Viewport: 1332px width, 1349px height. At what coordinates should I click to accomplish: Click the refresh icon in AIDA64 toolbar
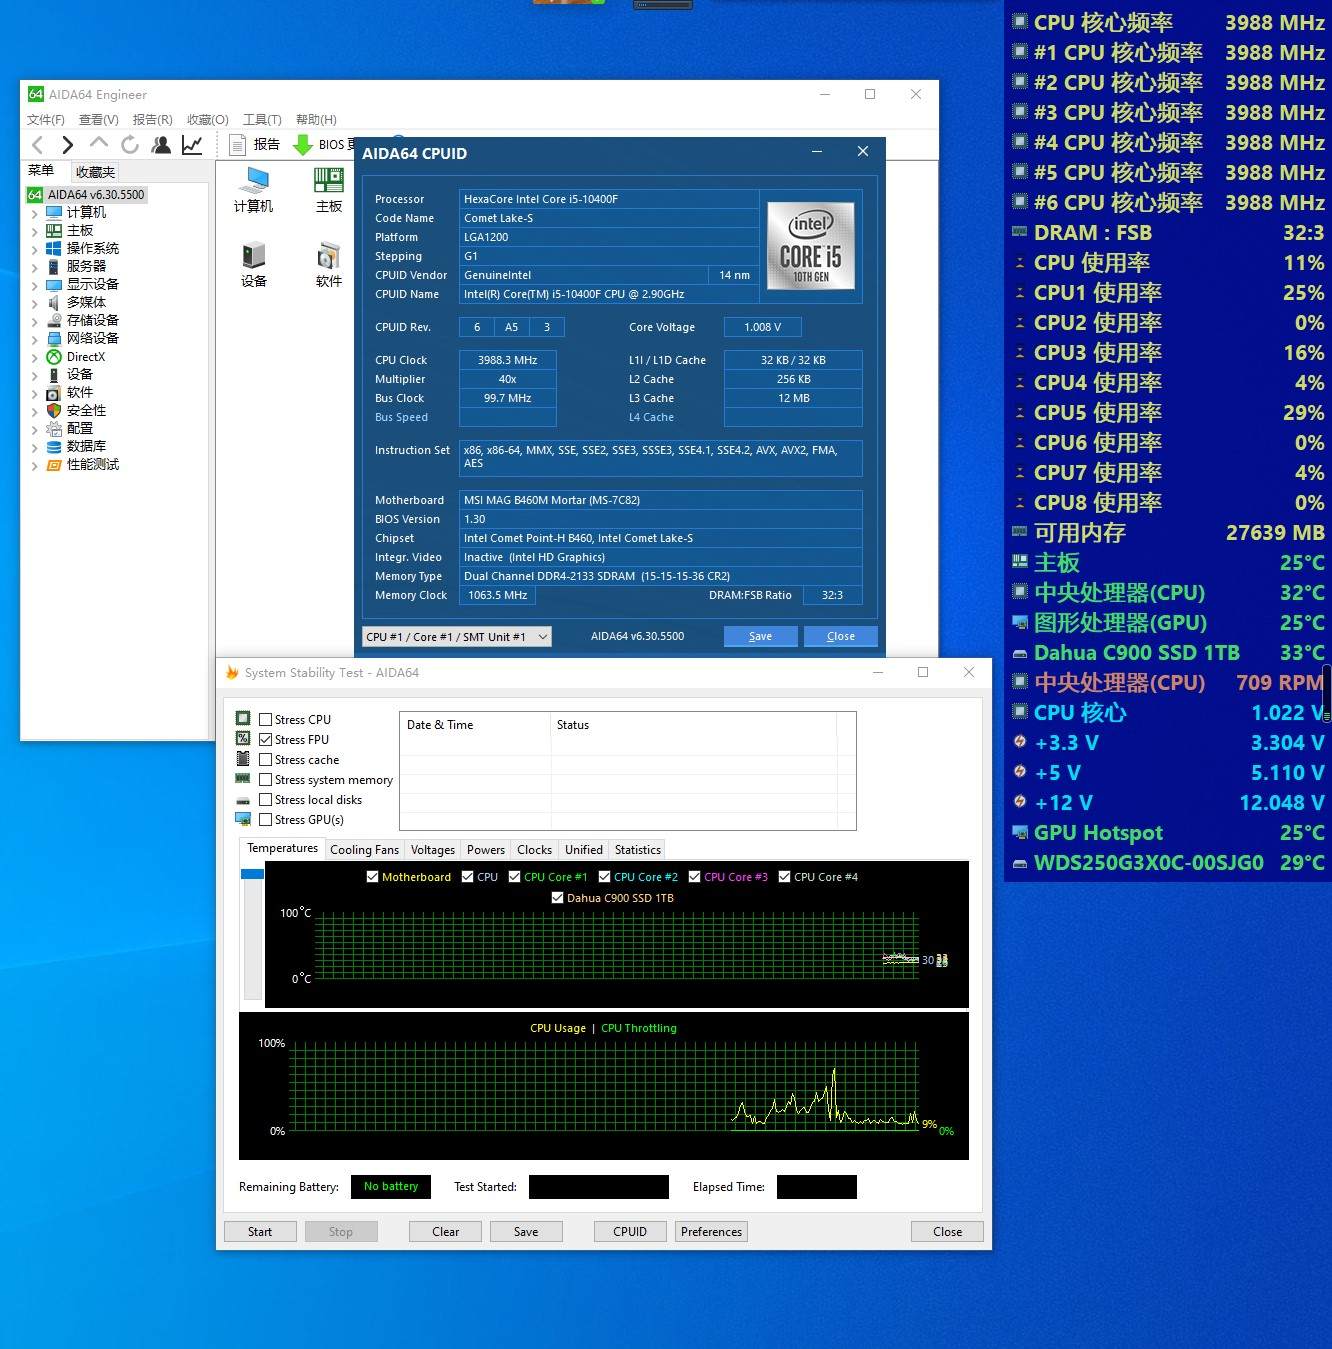point(130,145)
